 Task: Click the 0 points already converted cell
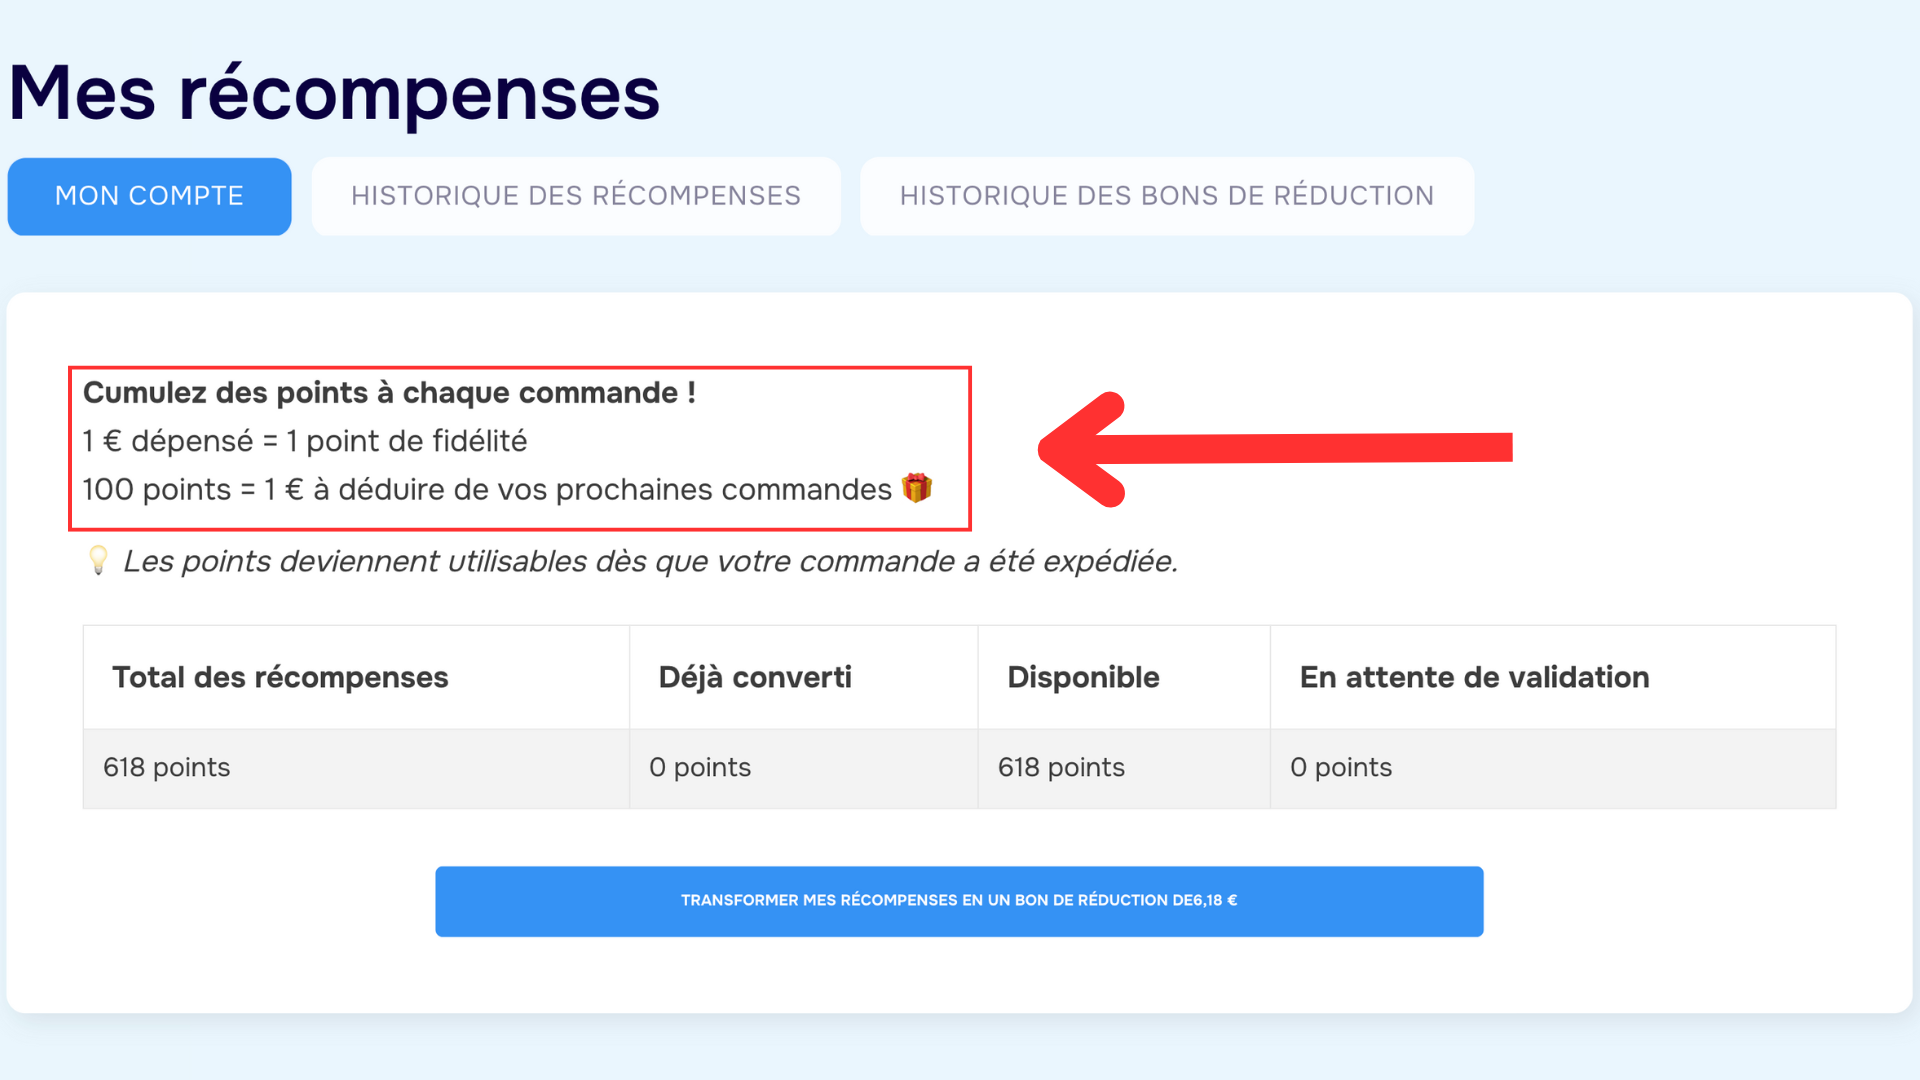click(804, 768)
